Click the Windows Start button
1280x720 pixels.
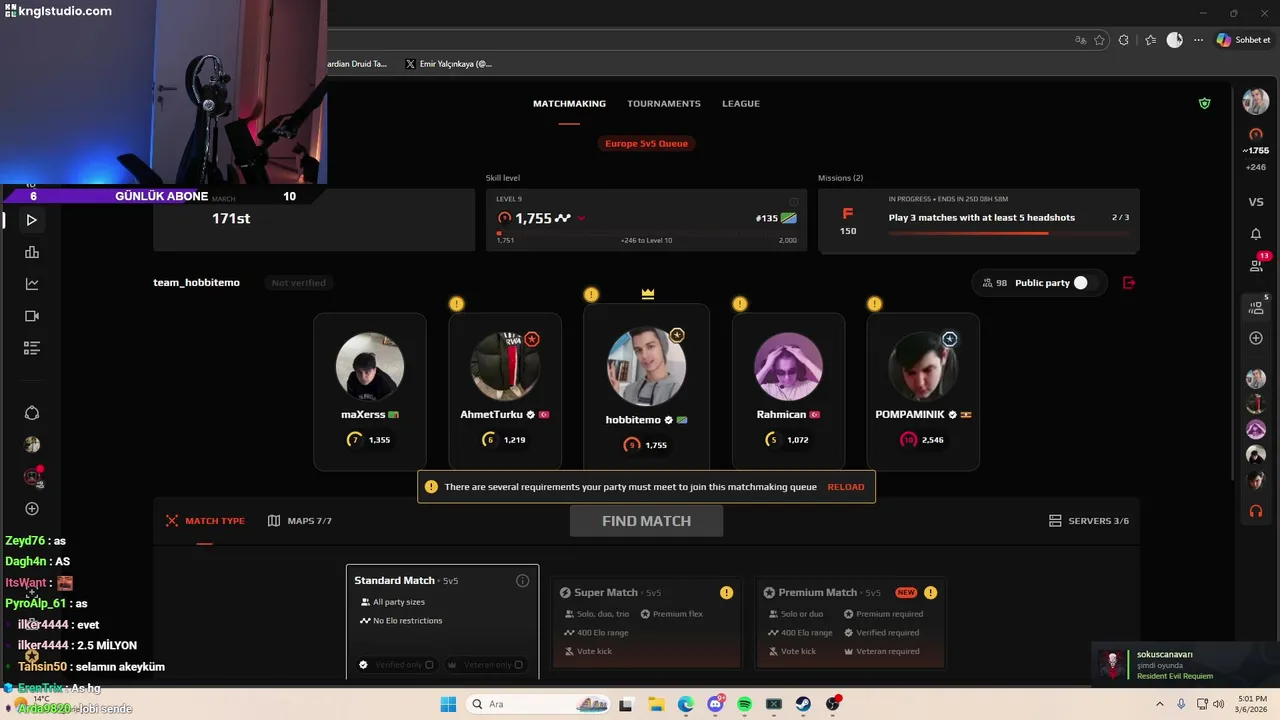pyautogui.click(x=447, y=704)
